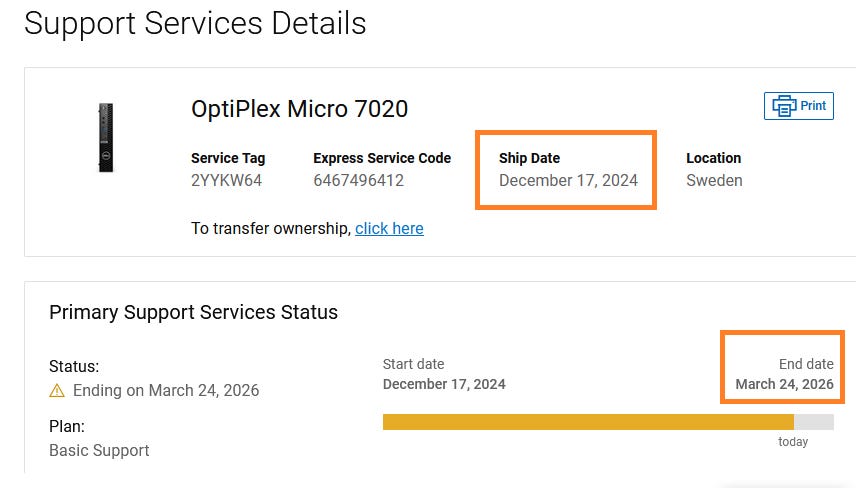The height and width of the screenshot is (488, 856).
Task: Click the Basic Support plan name
Action: (99, 451)
